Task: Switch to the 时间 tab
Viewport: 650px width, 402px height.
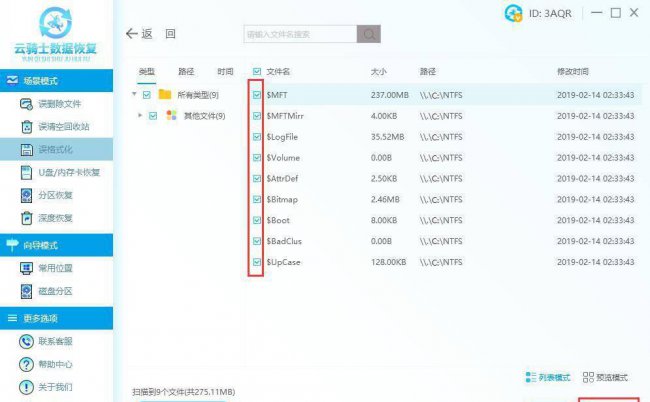Action: [225, 72]
